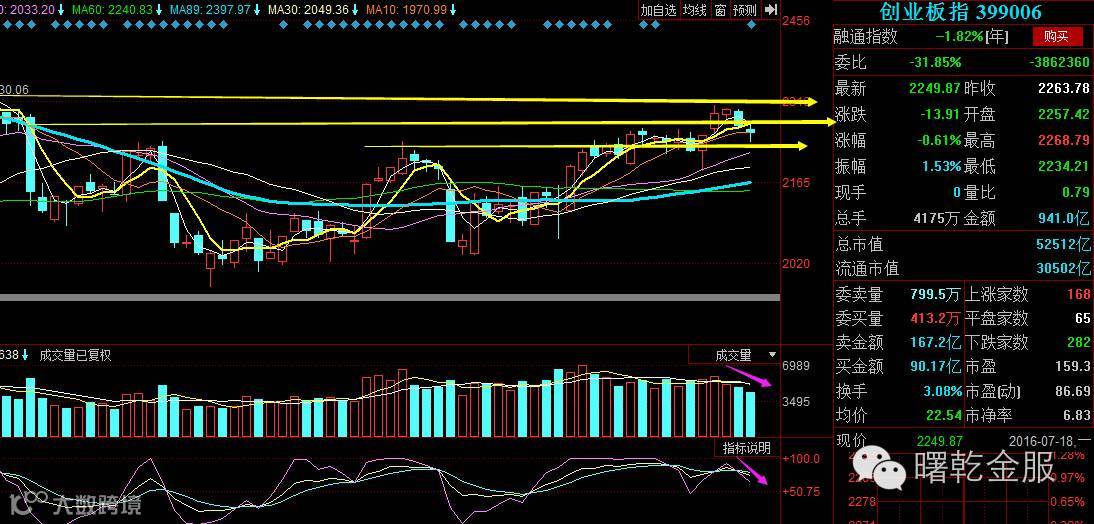Click the 量比 value 0.79

(x=1077, y=192)
